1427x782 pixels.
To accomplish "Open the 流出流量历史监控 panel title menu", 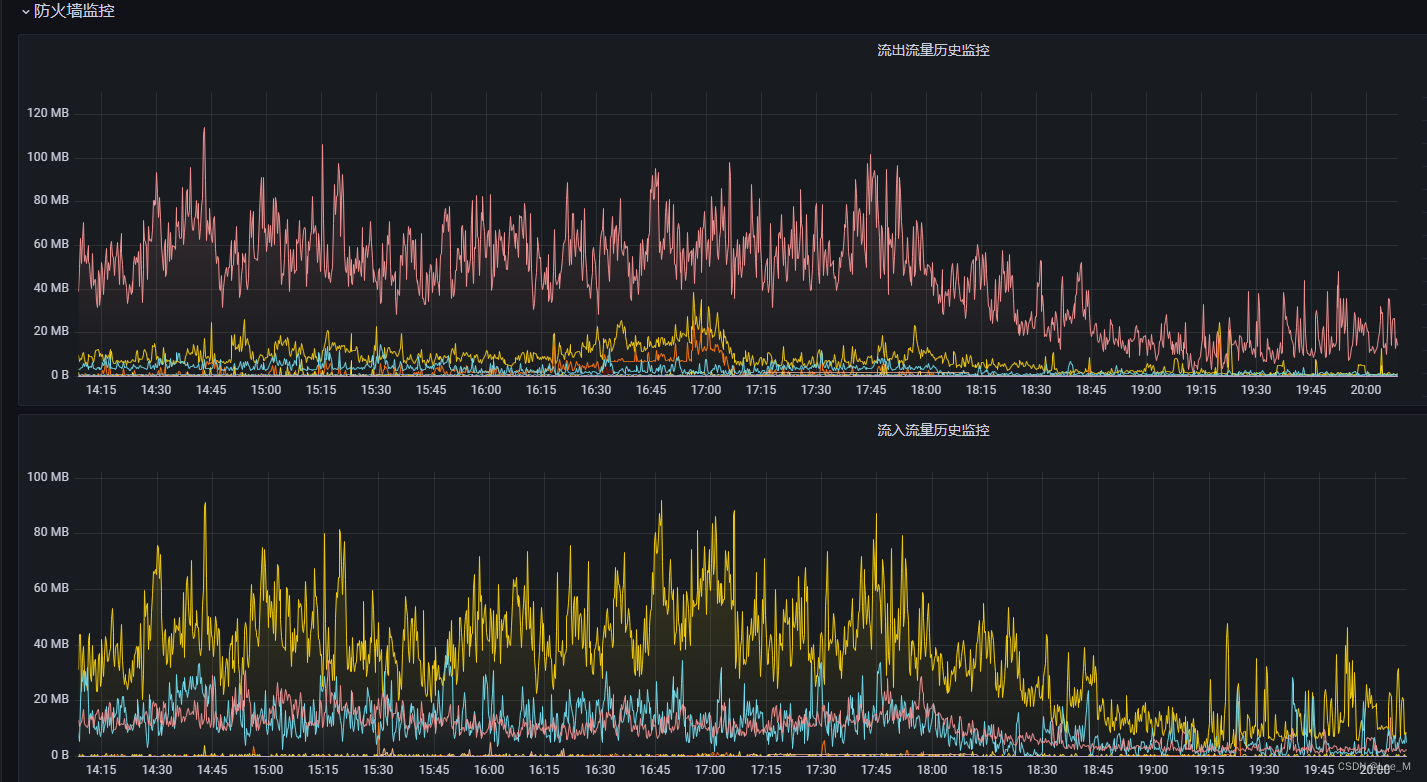I will click(x=933, y=50).
